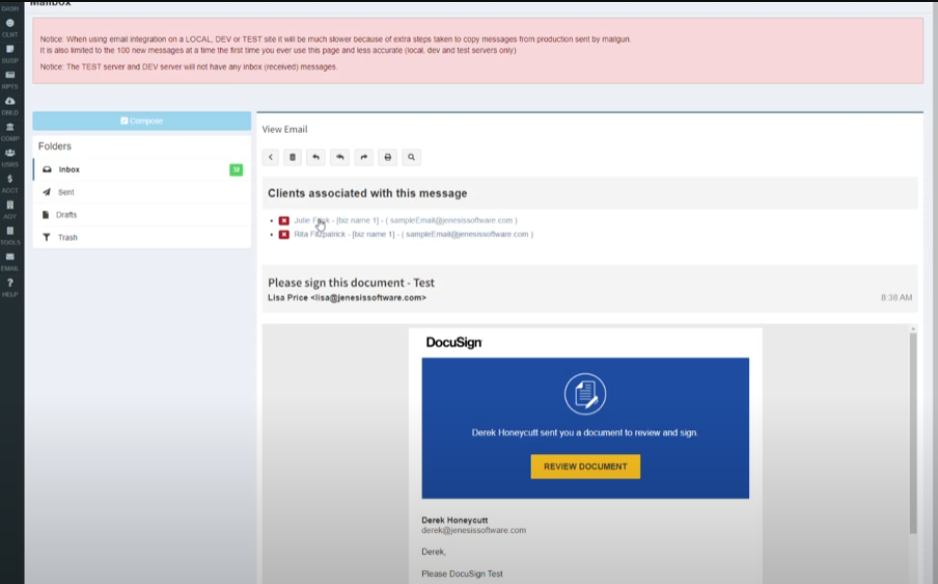The width and height of the screenshot is (938, 584).
Task: Open the HELP section in the sidebar
Action: [10, 287]
